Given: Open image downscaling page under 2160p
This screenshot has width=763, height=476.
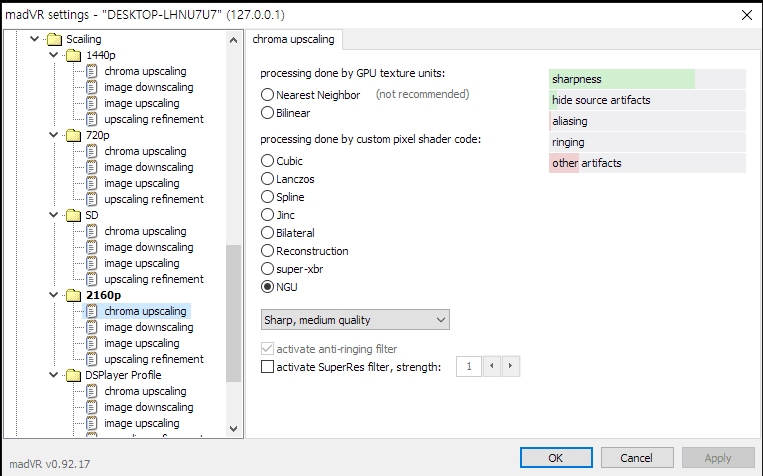Looking at the screenshot, I should tap(148, 327).
